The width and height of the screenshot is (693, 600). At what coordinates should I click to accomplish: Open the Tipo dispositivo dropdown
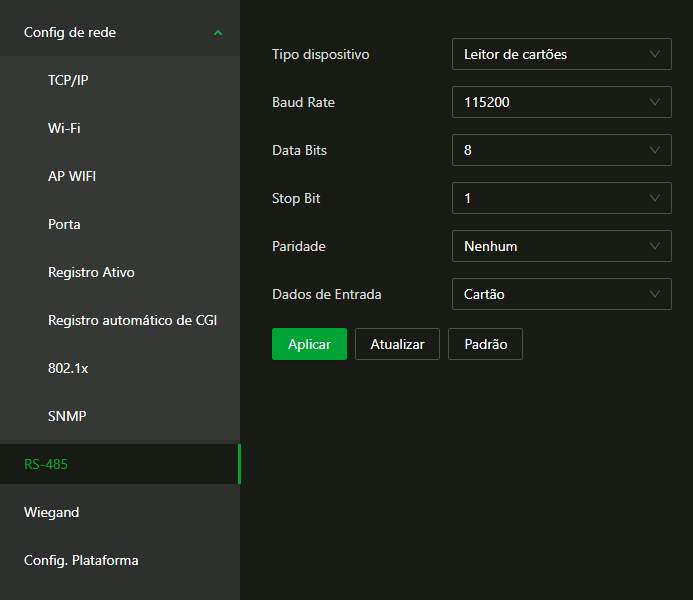(562, 54)
